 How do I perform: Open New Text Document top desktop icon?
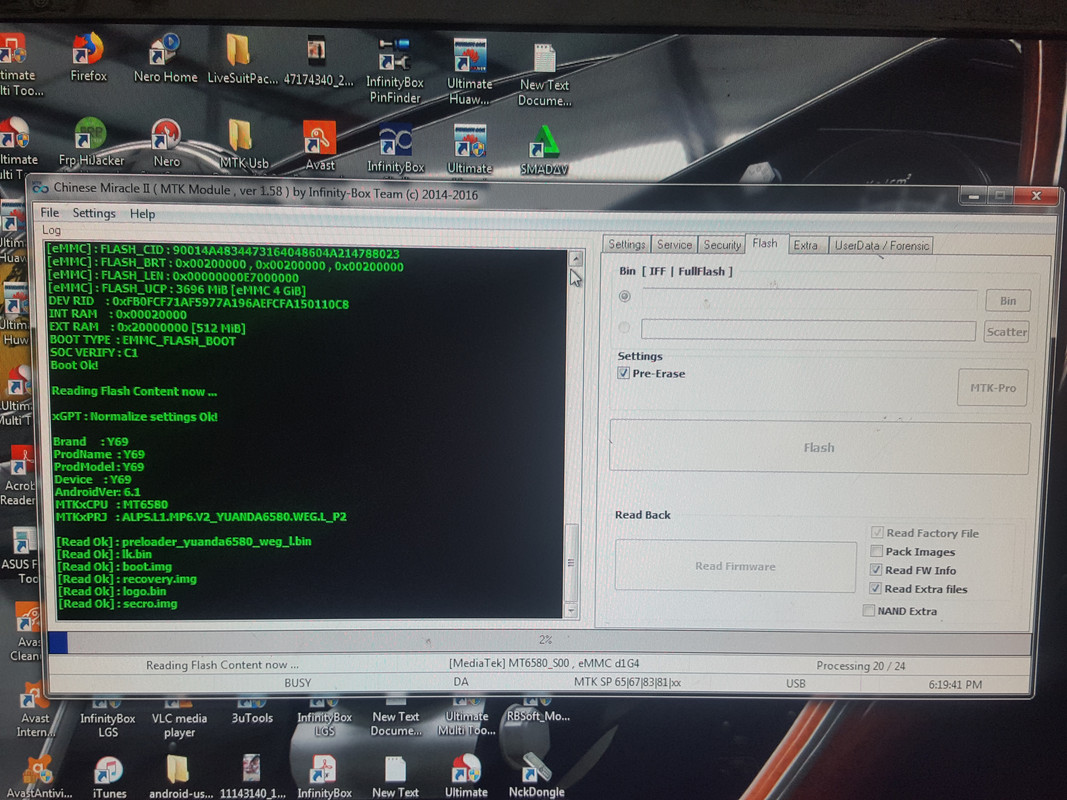click(x=544, y=75)
